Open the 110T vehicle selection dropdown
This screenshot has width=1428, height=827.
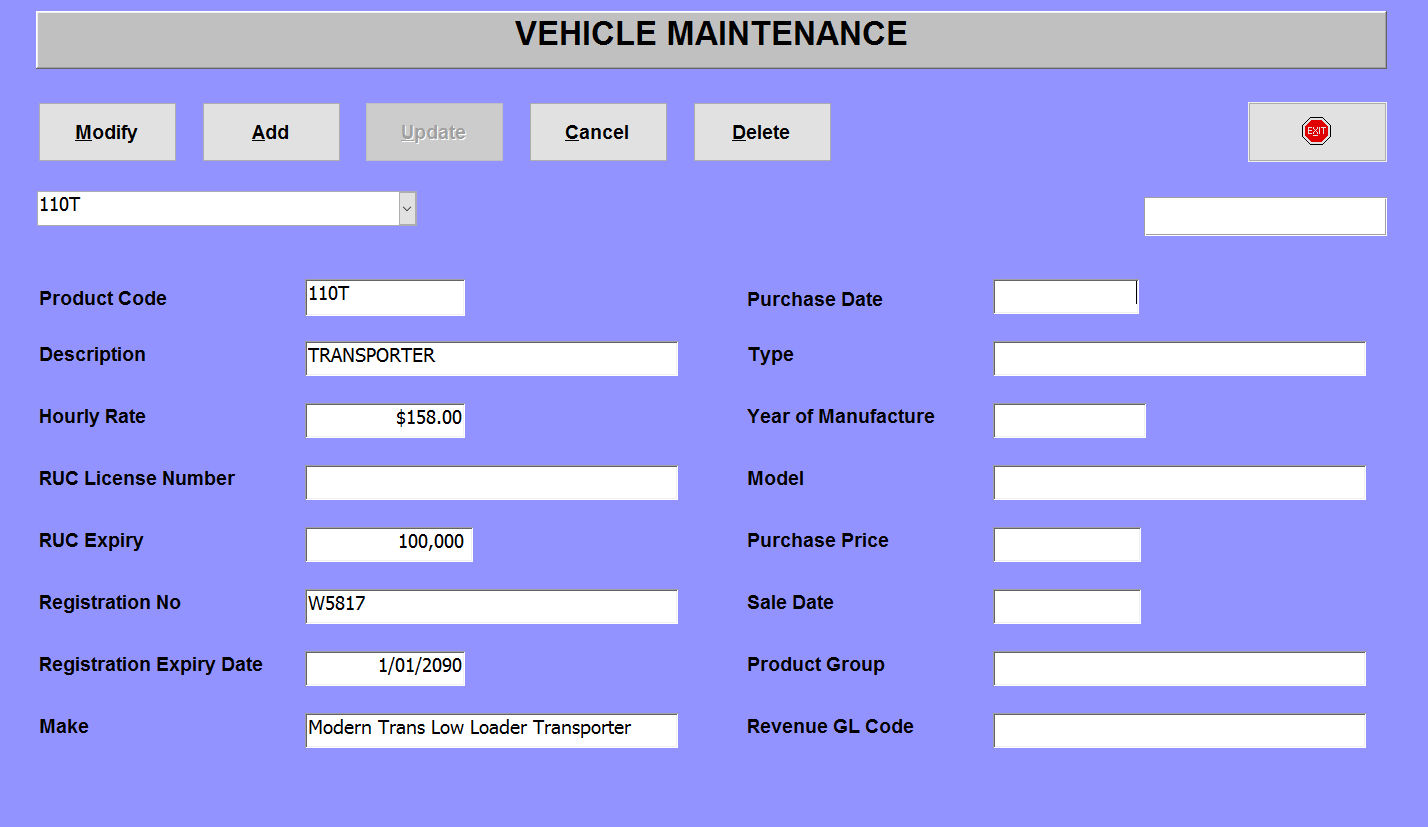pos(407,208)
